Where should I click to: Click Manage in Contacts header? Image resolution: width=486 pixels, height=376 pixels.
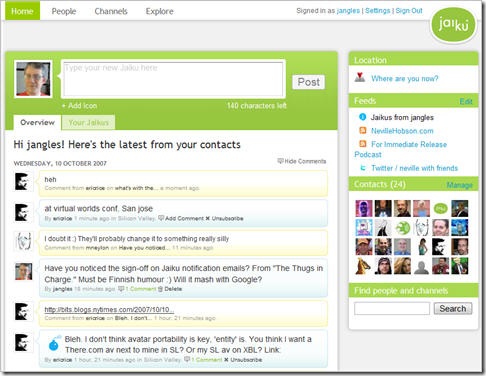pos(459,185)
